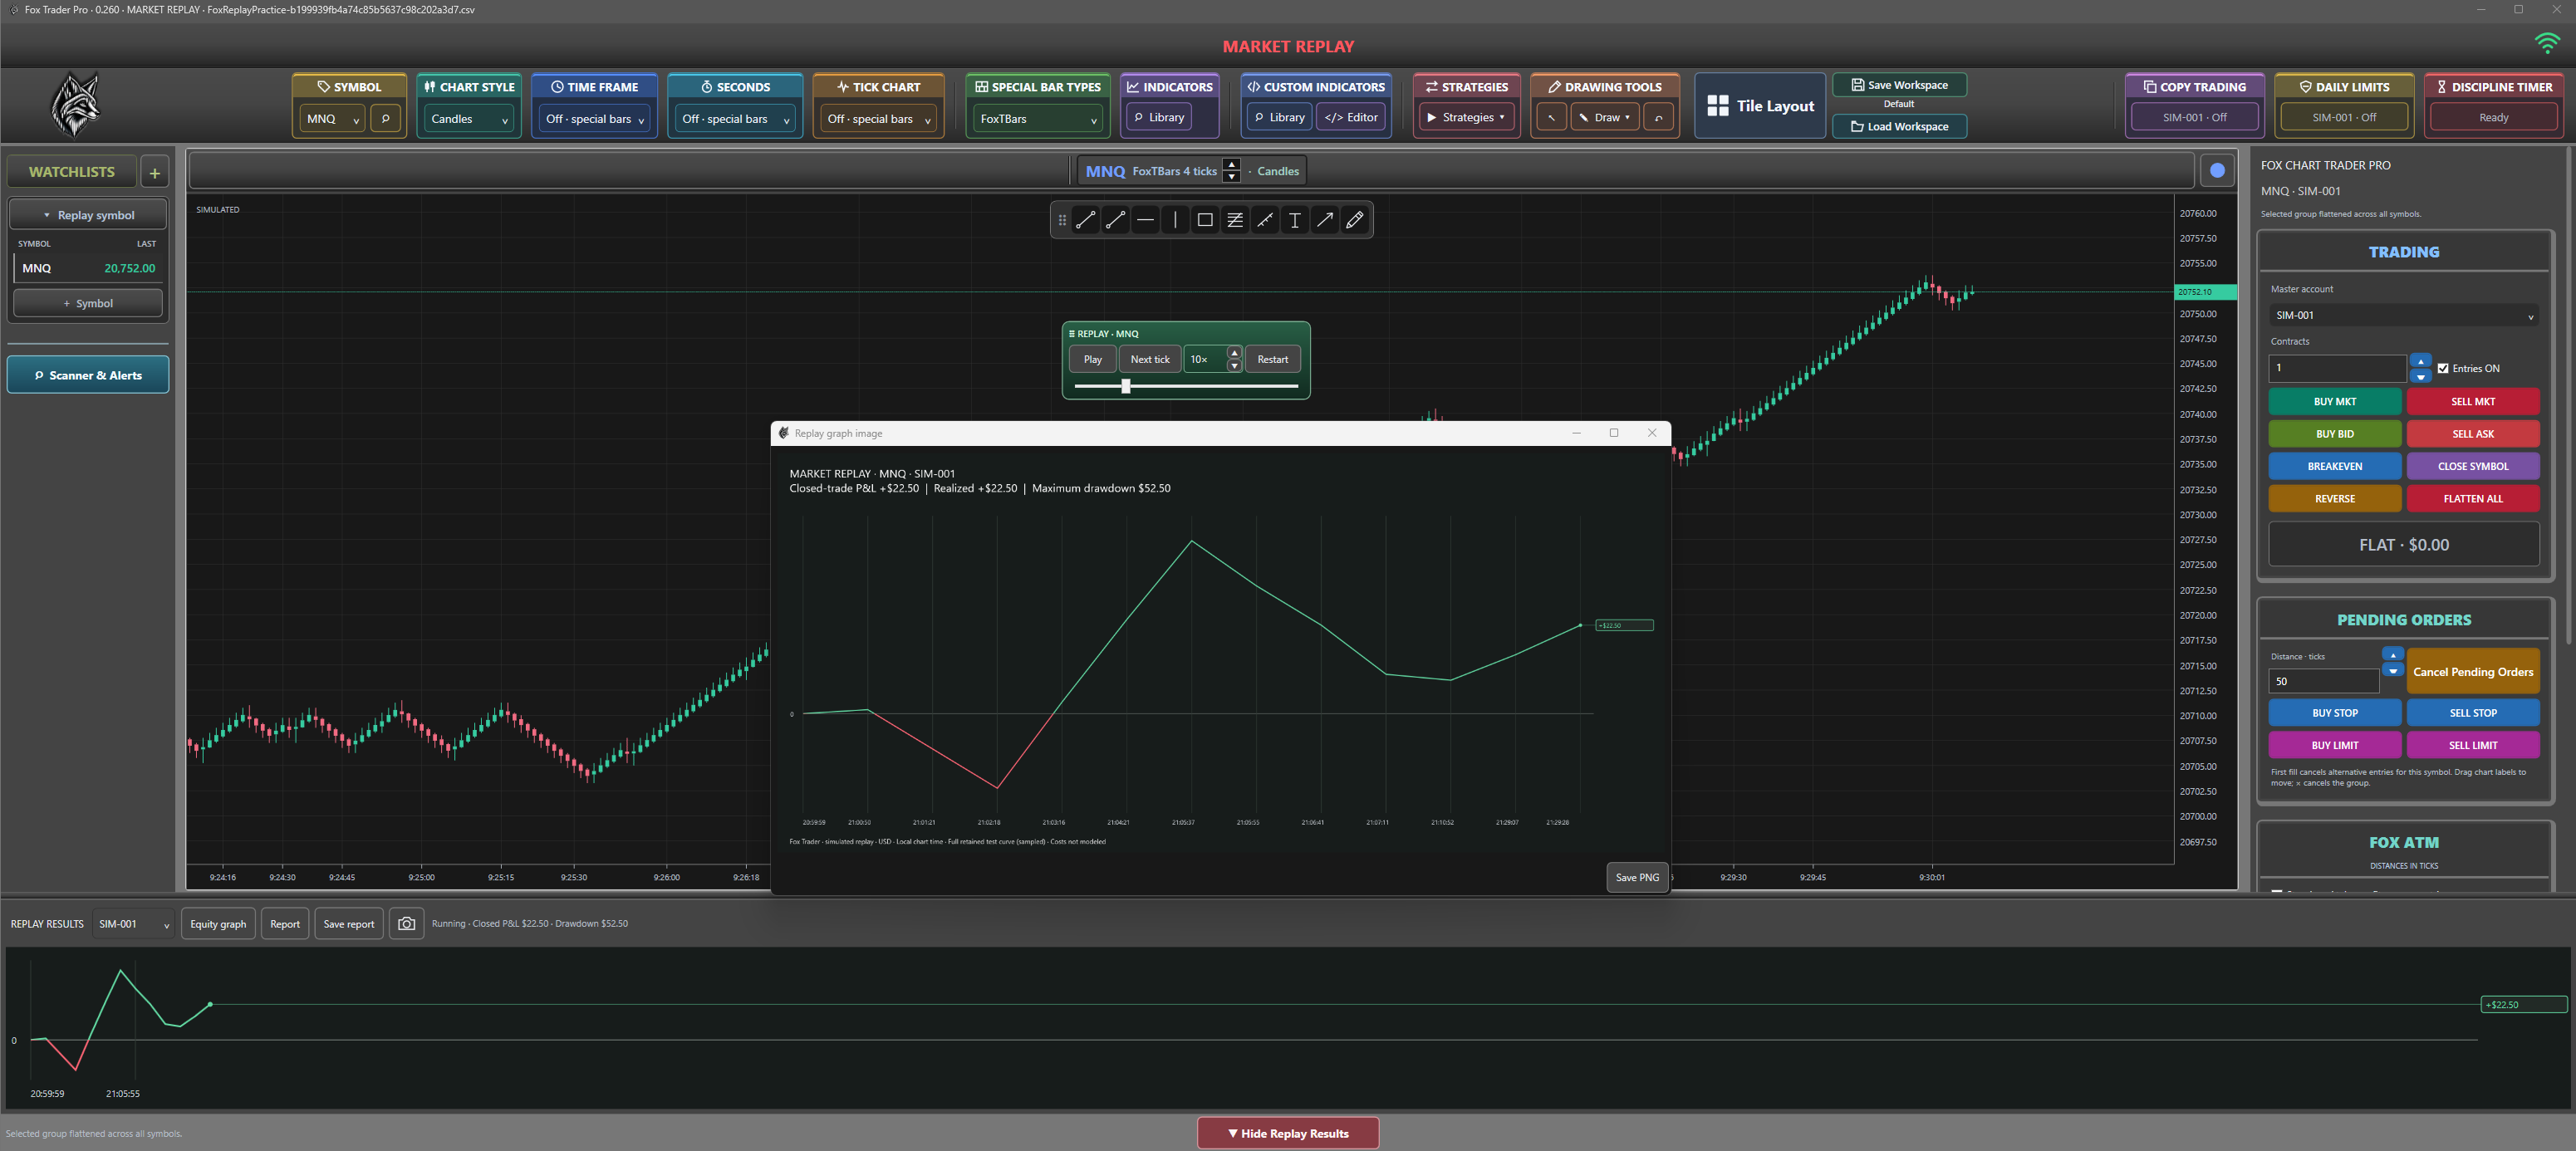
Task: Select the rectangle drawing tool
Action: pyautogui.click(x=1205, y=220)
